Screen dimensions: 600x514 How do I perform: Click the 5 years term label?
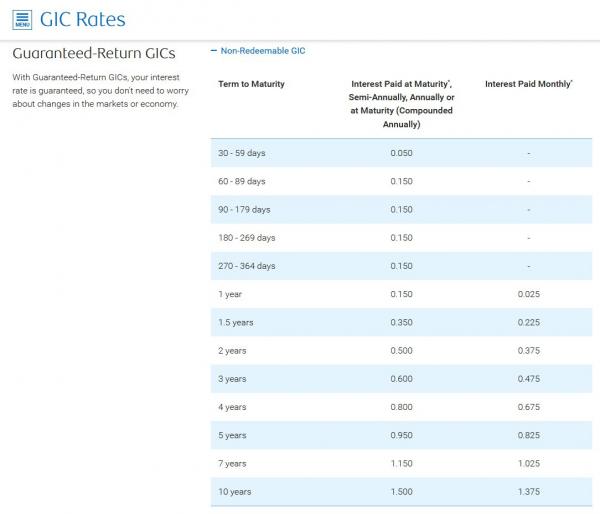point(233,436)
